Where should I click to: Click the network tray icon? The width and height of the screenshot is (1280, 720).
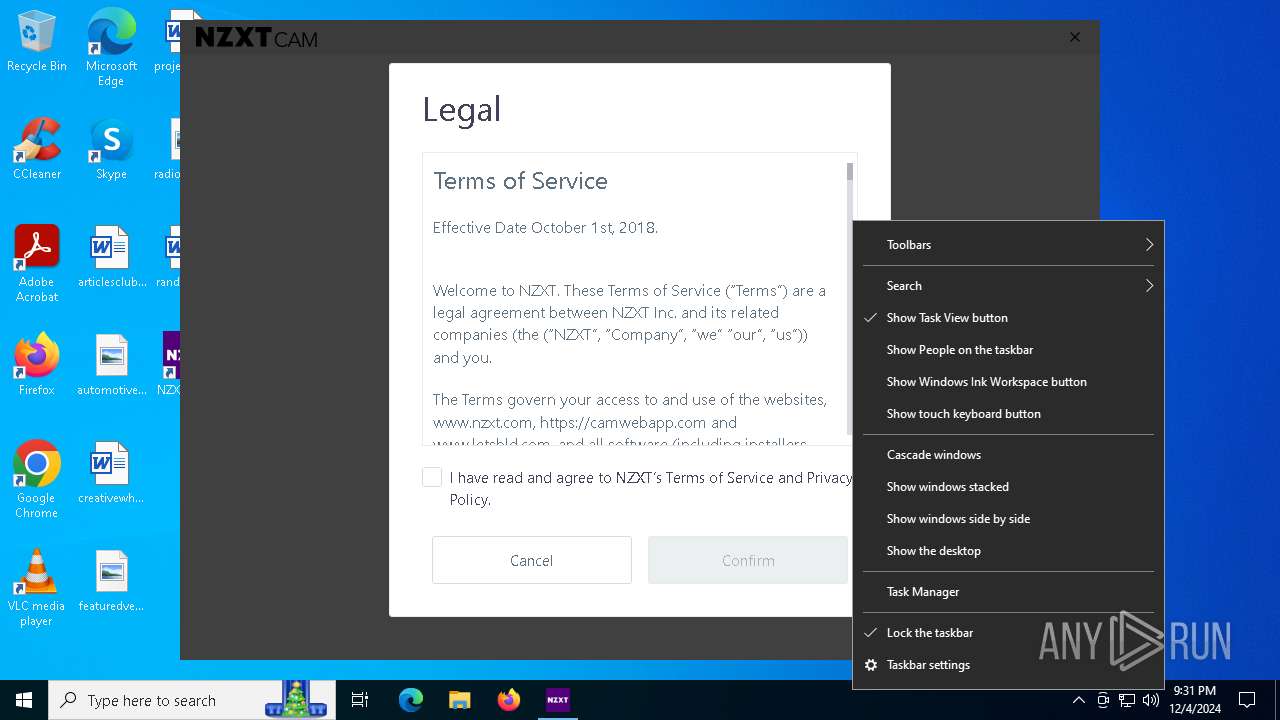point(1127,700)
